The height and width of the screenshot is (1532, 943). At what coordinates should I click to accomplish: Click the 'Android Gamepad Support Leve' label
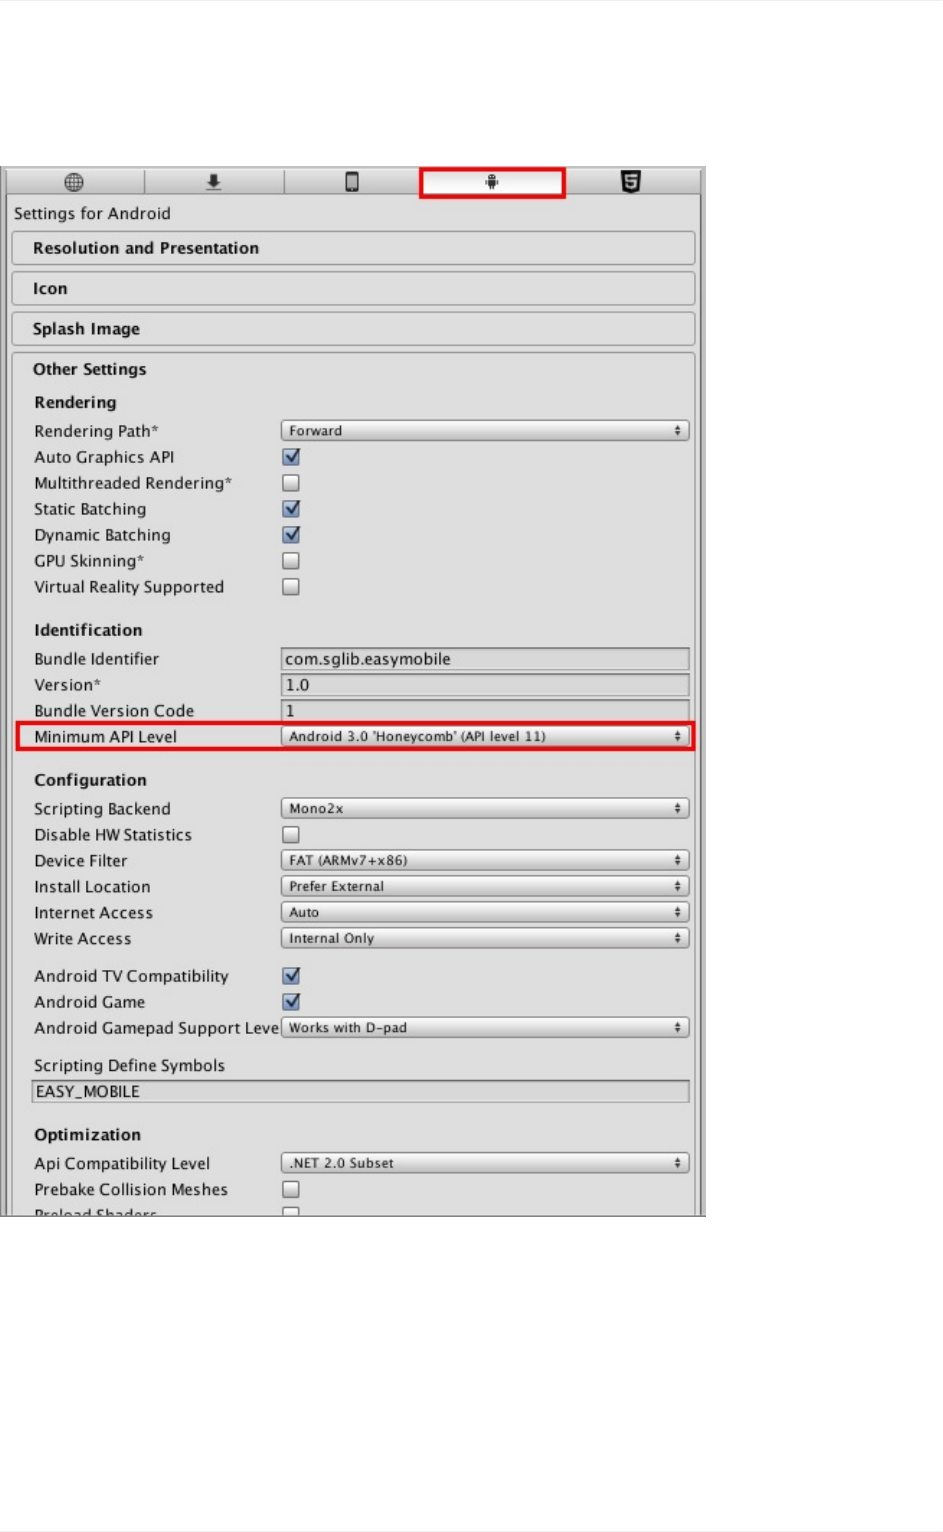click(x=156, y=1028)
